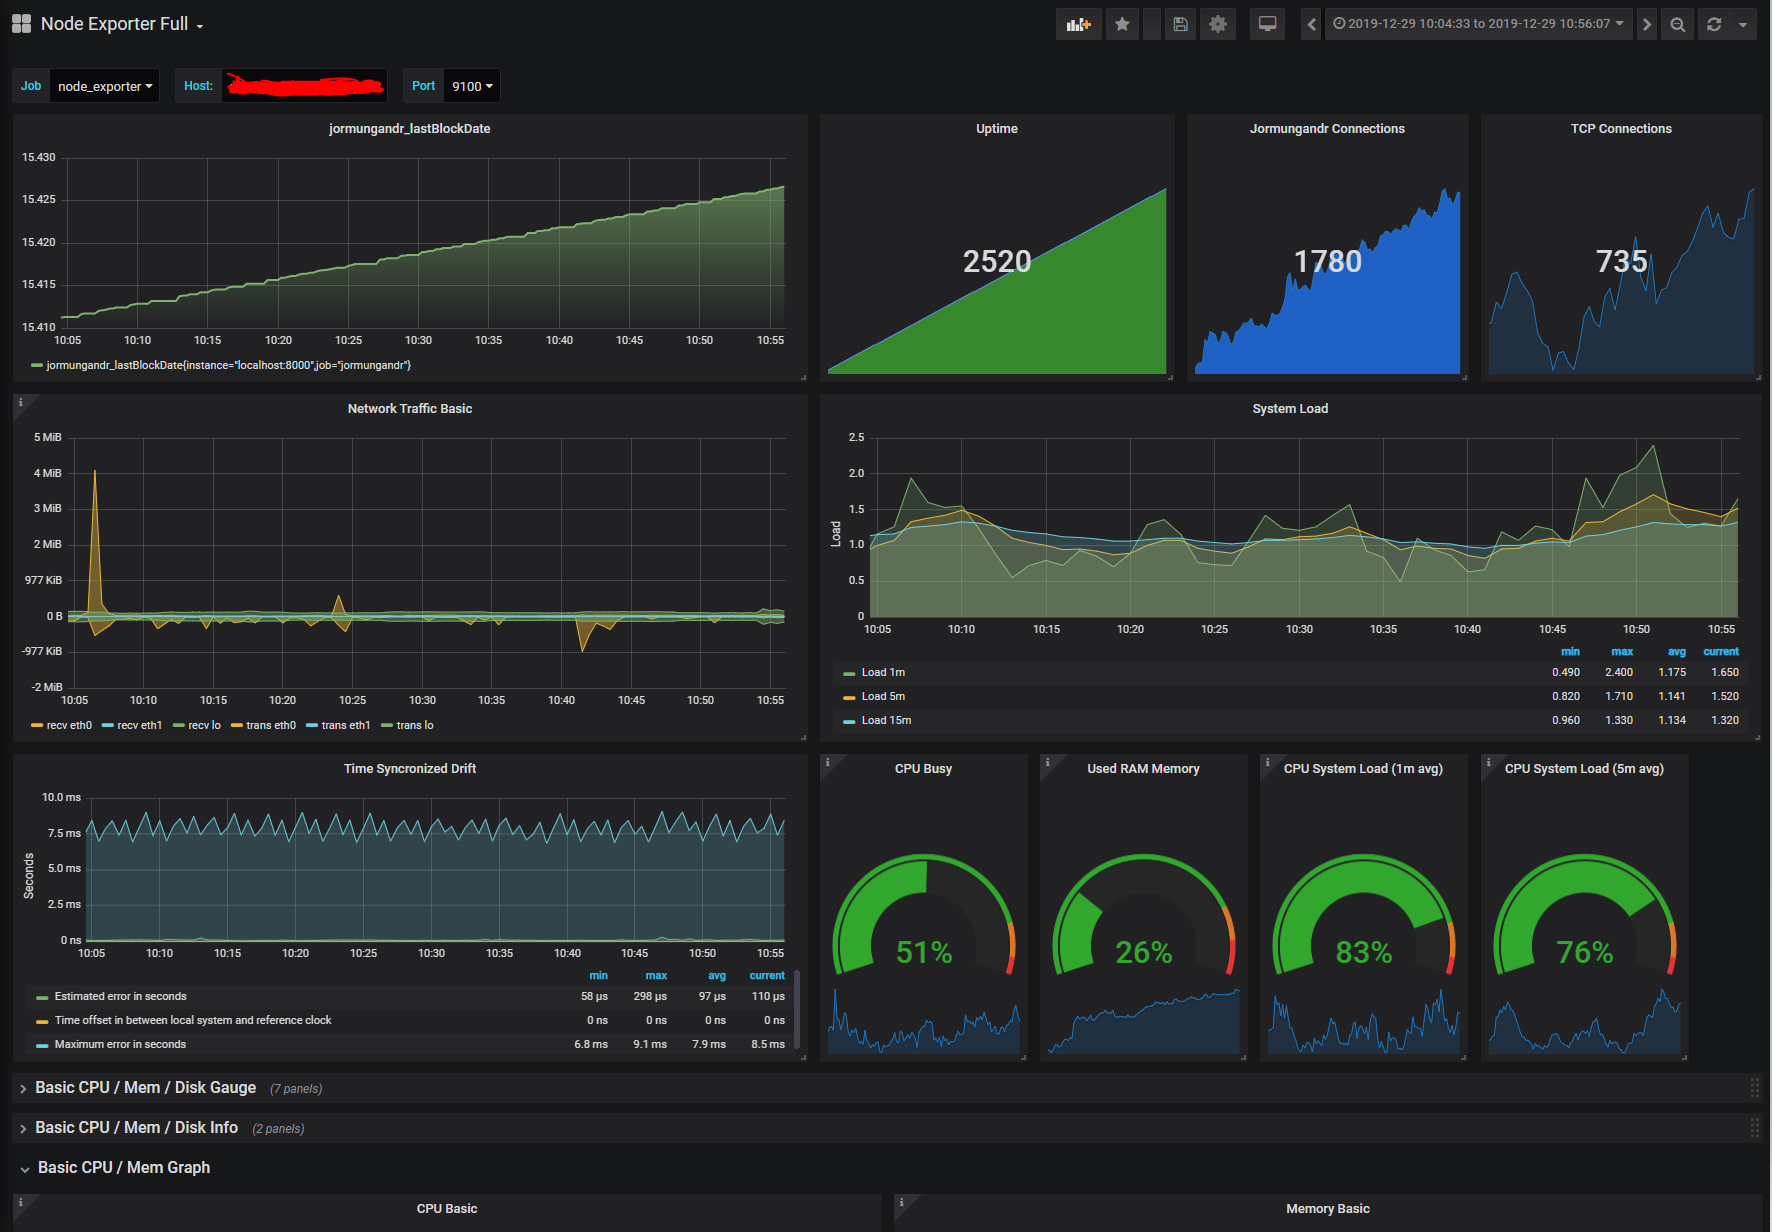Open the time range picker showing 2019-12-29
The height and width of the screenshot is (1232, 1772).
point(1479,23)
